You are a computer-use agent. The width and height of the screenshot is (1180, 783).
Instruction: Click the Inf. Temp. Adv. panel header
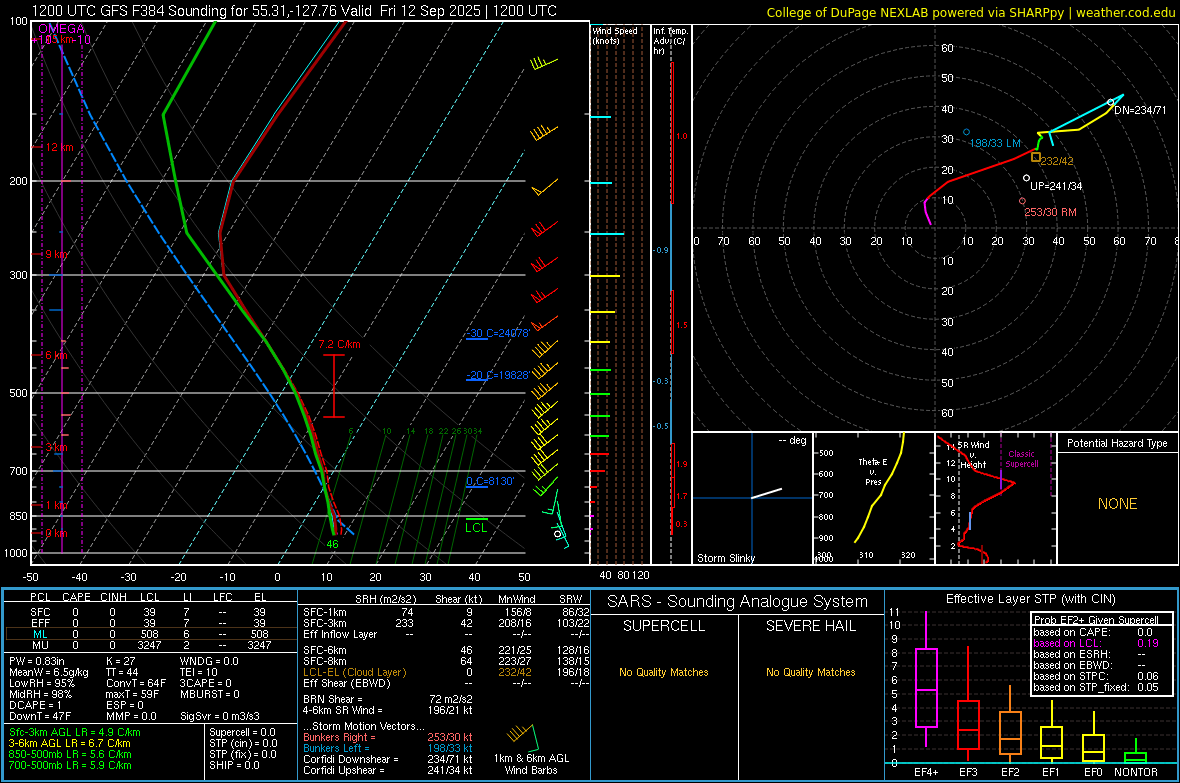click(670, 41)
